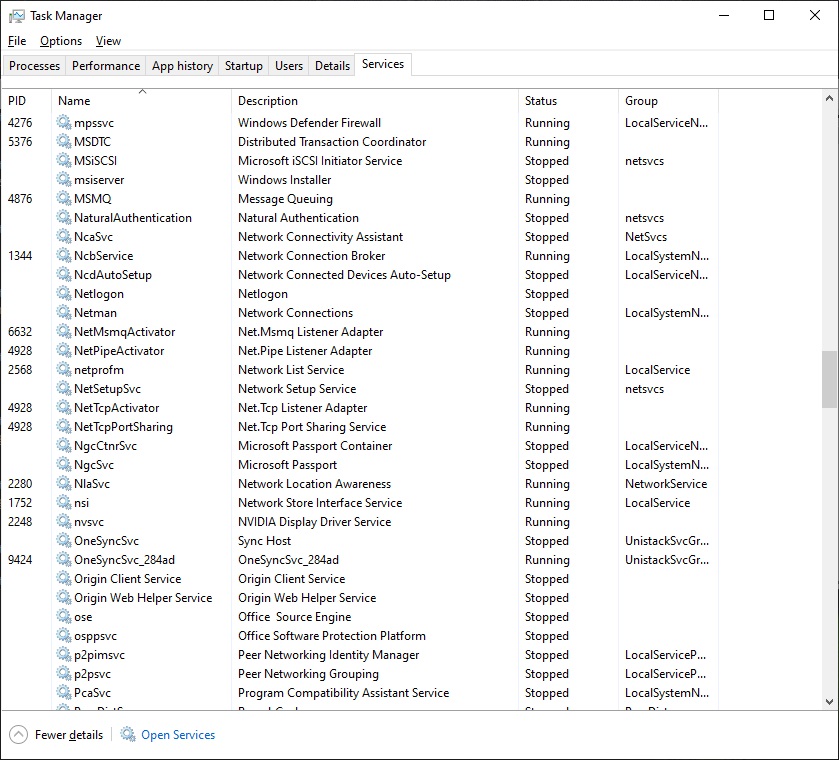Click the gear icon beside NaturalAuthentication
The height and width of the screenshot is (760, 839).
pyautogui.click(x=64, y=217)
